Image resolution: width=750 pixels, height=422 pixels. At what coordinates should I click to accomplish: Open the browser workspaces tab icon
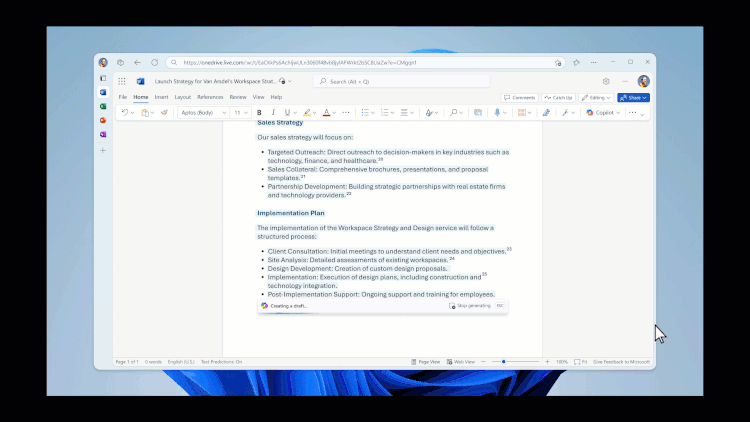tap(121, 62)
